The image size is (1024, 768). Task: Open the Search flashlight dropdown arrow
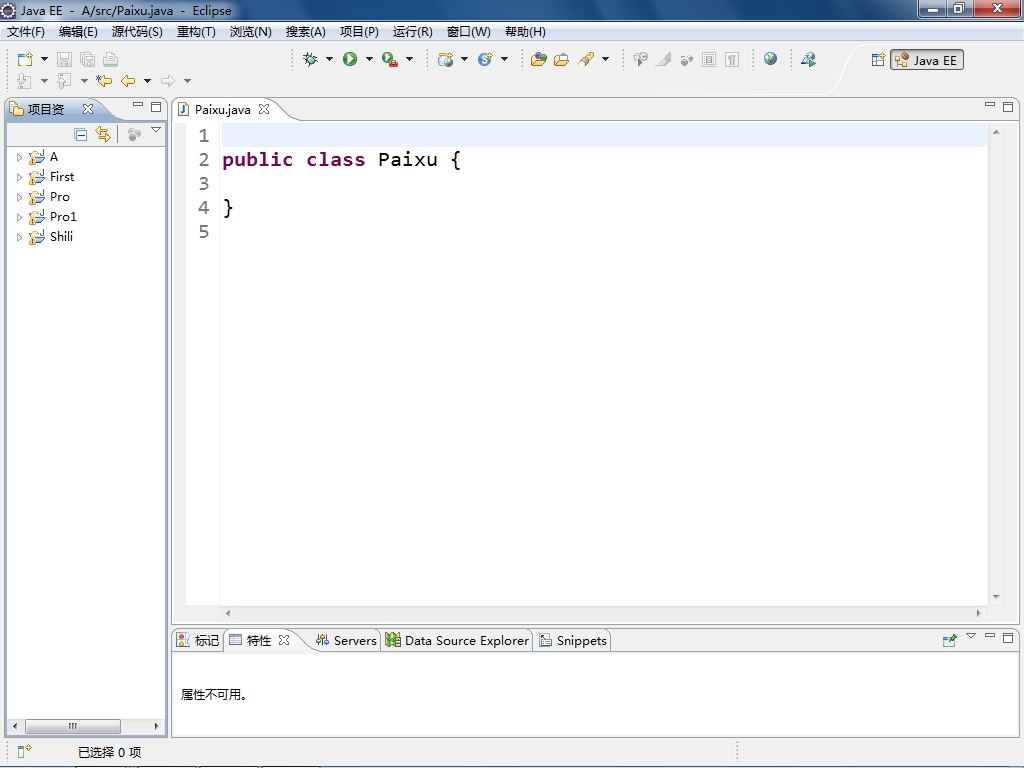tap(605, 59)
